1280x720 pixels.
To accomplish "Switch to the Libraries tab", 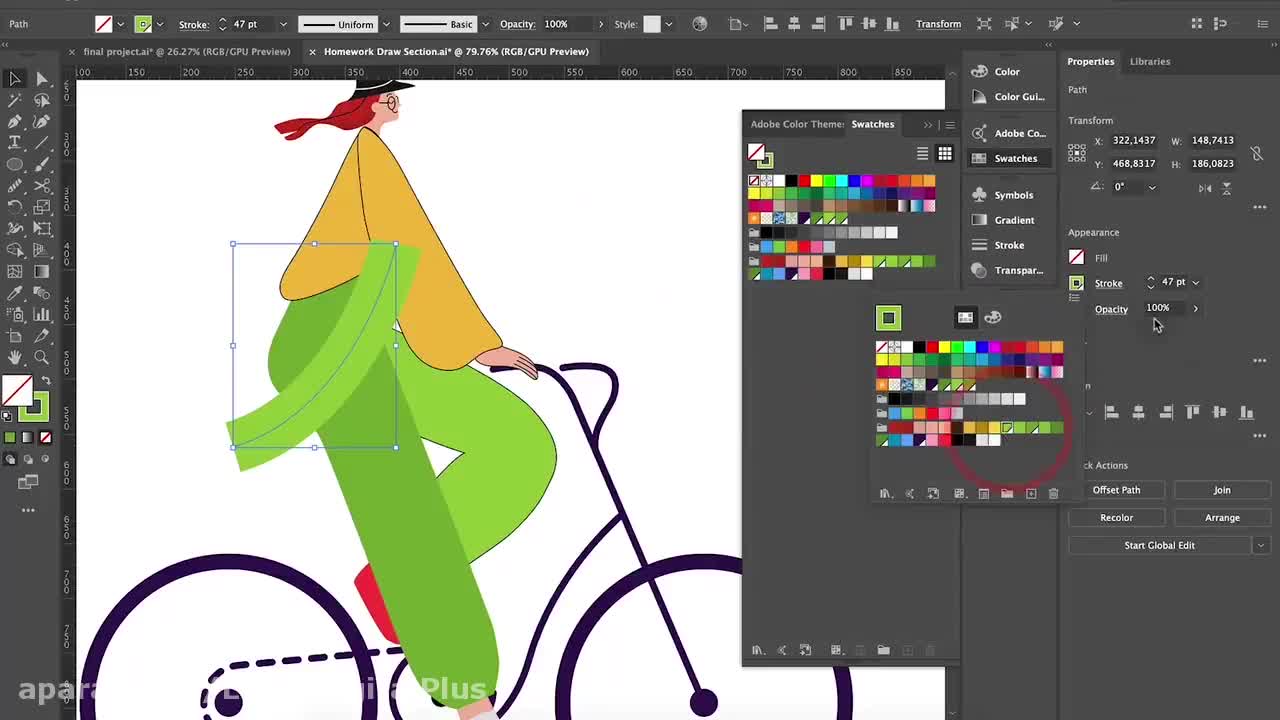I will pos(1149,61).
